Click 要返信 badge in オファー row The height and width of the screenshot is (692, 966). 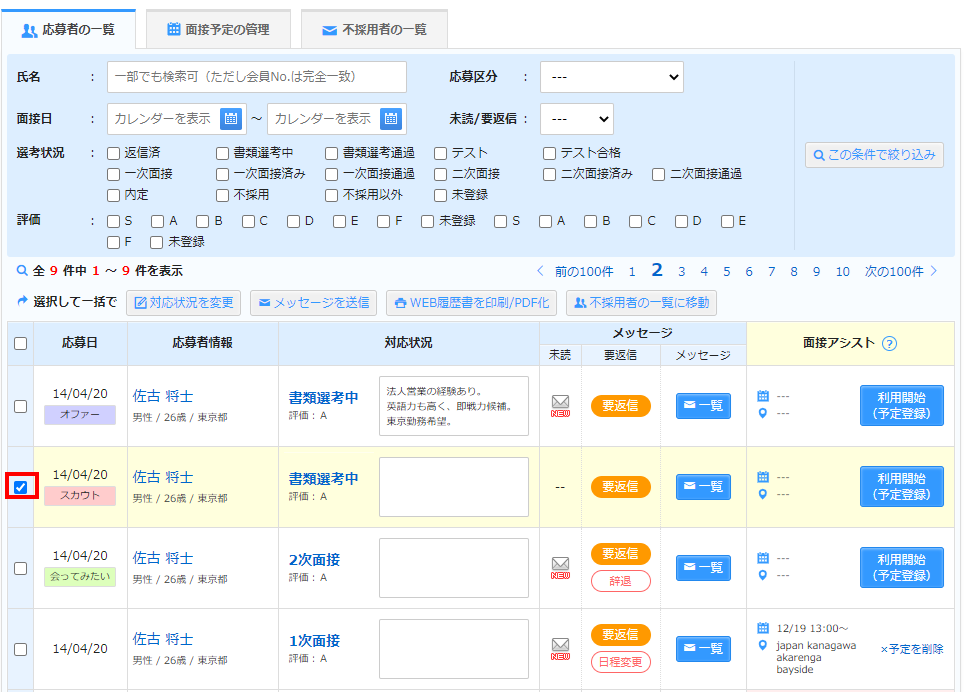[621, 405]
